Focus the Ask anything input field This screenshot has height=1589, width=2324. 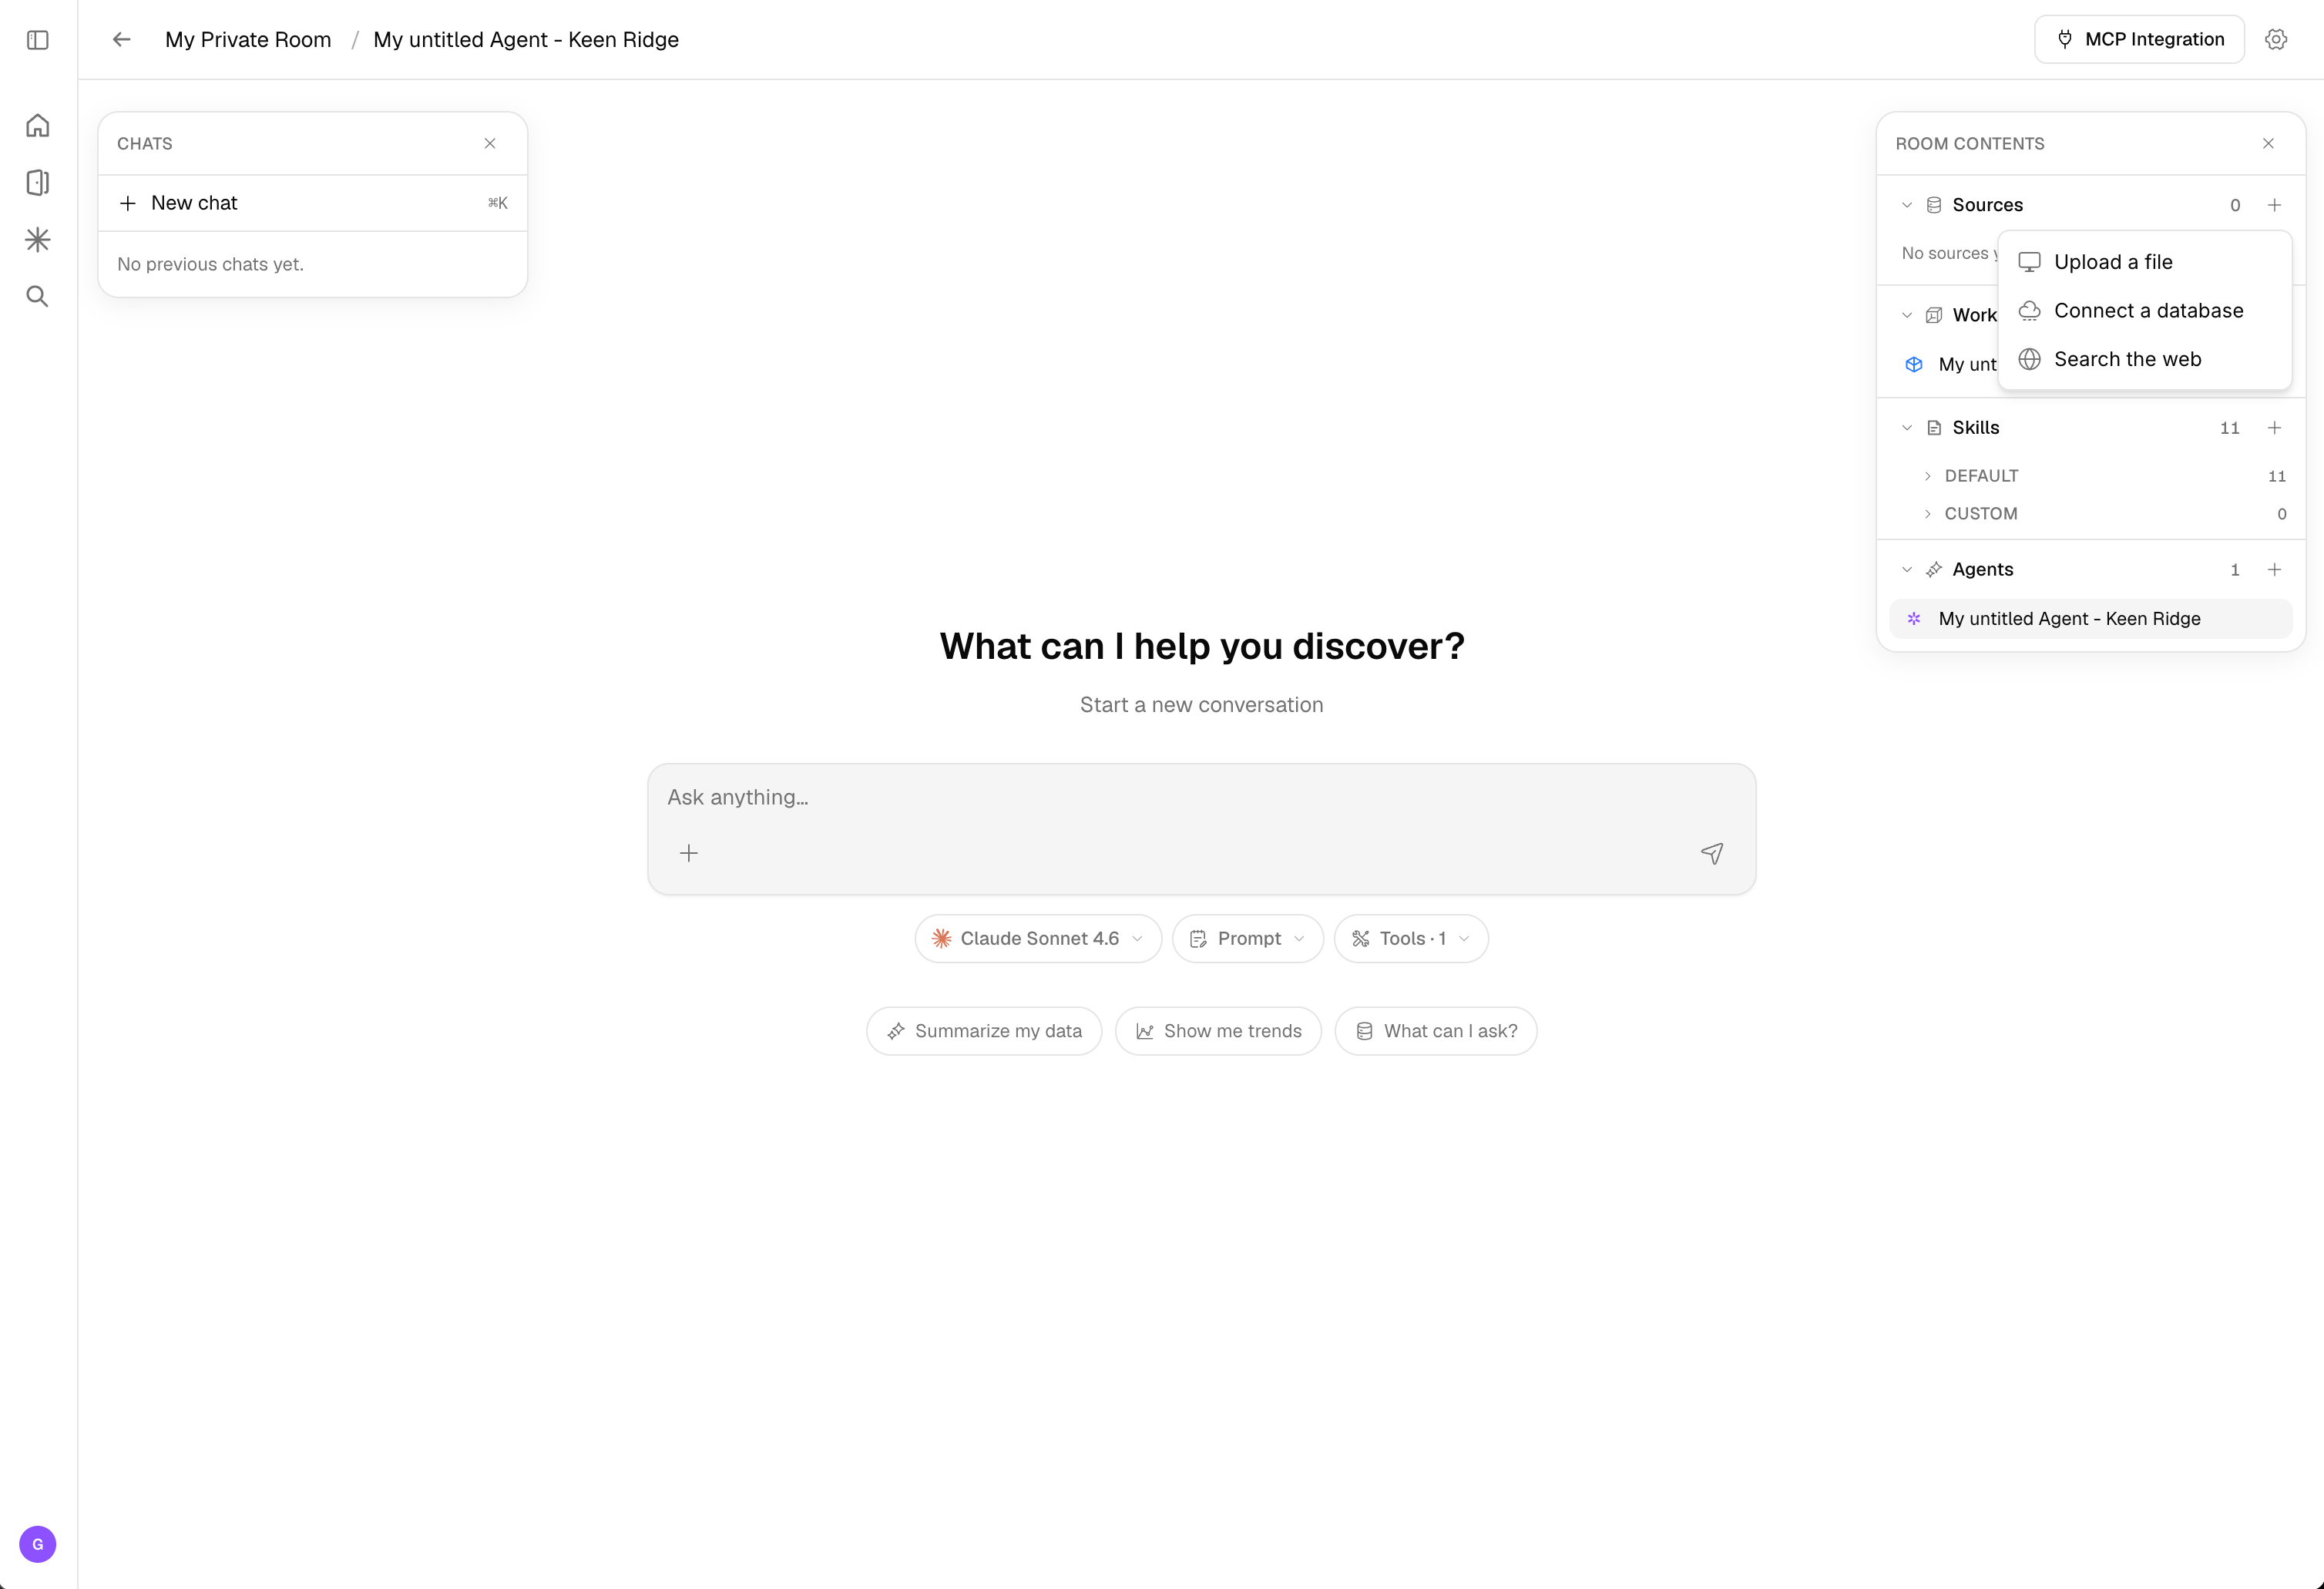click(1201, 798)
